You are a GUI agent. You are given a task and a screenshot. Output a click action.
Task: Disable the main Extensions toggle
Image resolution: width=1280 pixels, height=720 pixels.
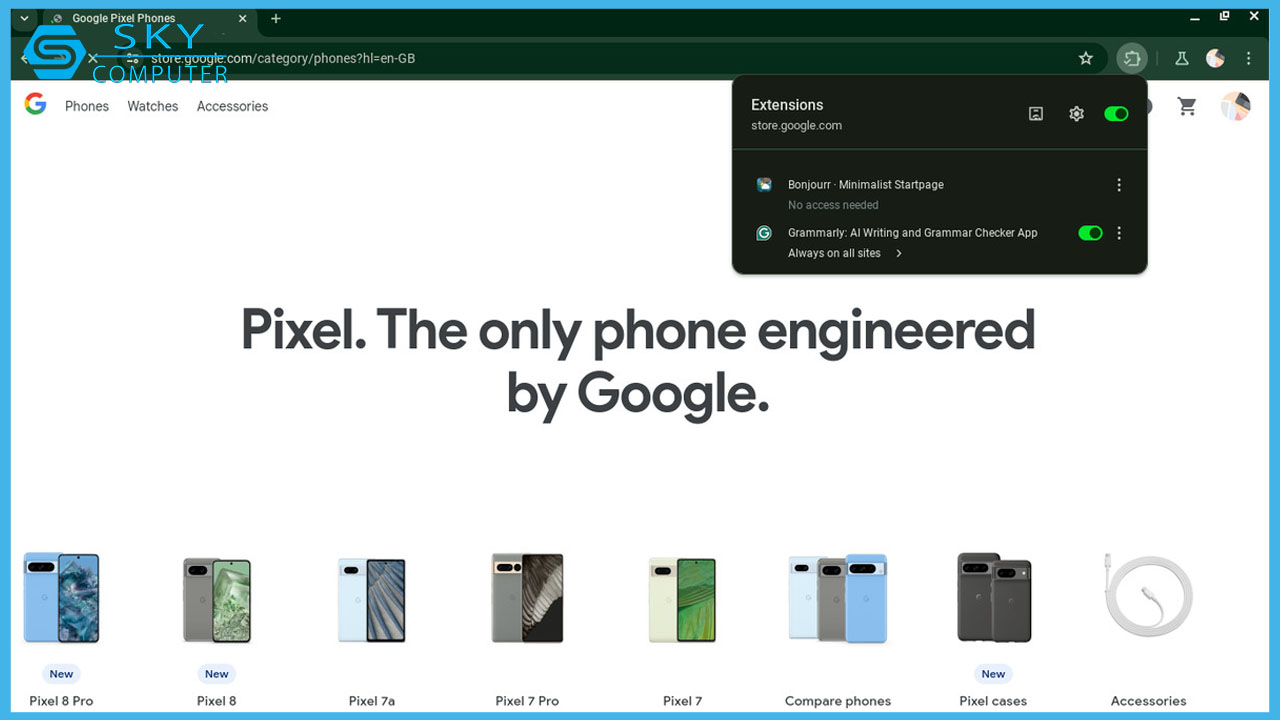(x=1116, y=113)
